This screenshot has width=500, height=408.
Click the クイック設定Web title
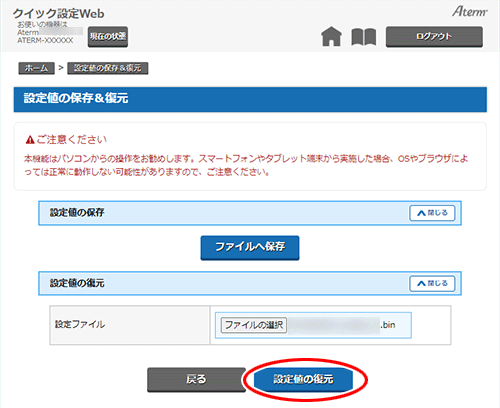[59, 14]
